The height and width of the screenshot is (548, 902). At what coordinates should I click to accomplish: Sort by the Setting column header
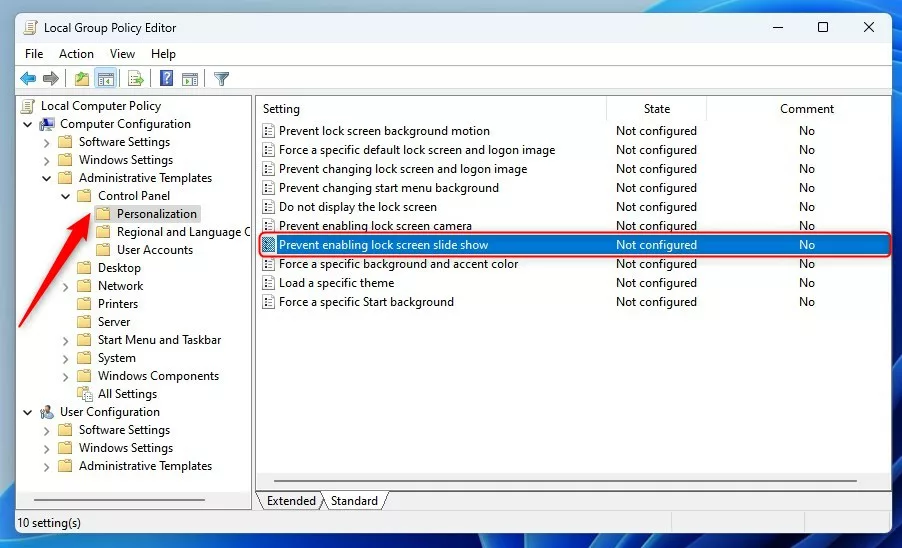[431, 109]
